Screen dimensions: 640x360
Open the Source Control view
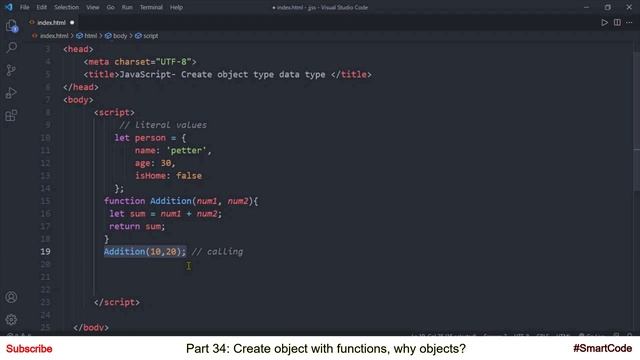[11, 70]
